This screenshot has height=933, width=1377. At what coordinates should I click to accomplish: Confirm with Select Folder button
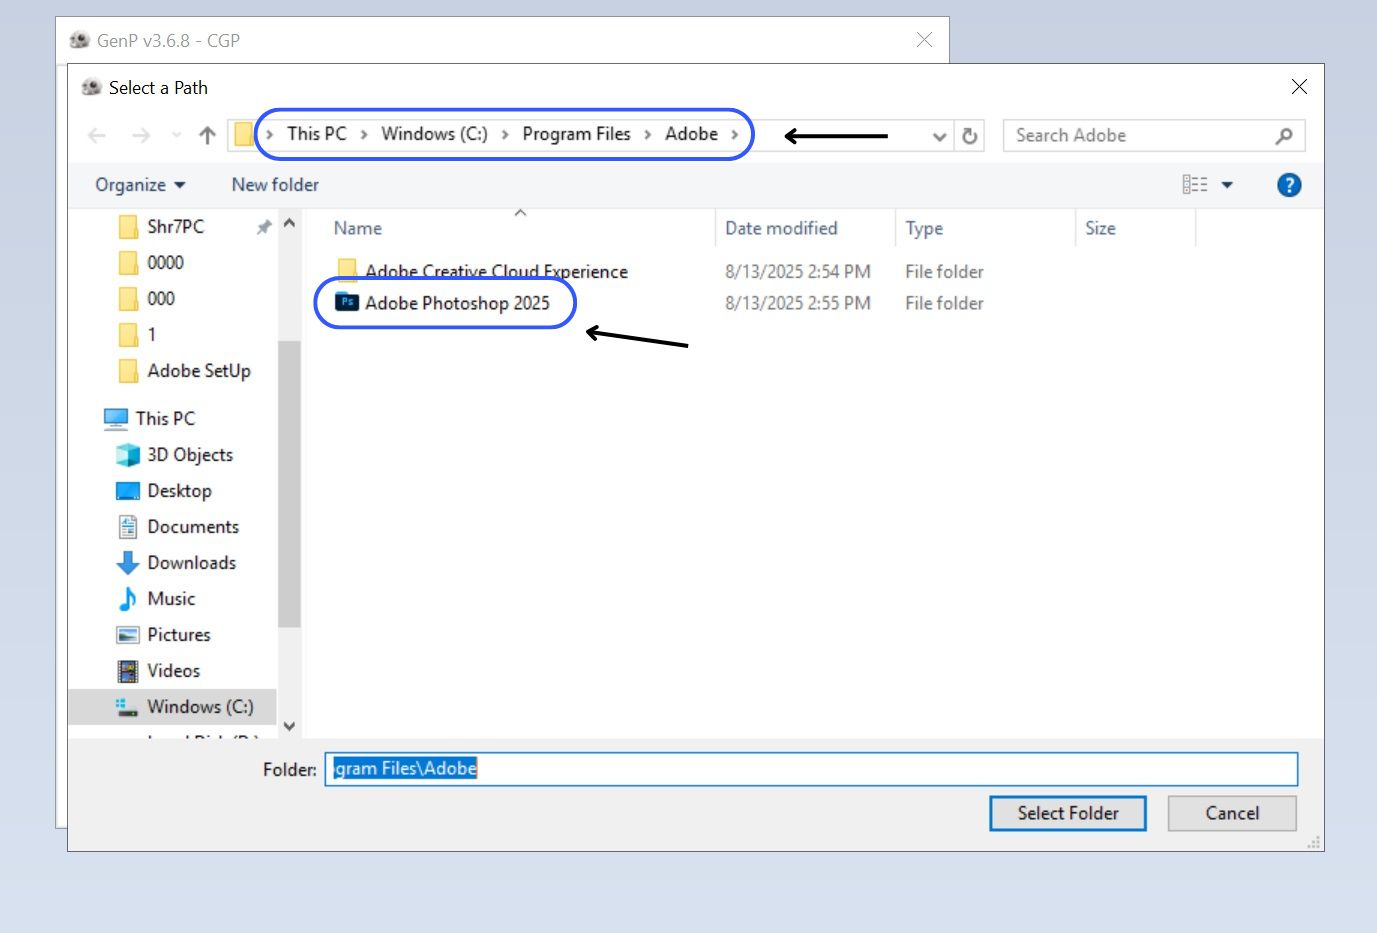[x=1068, y=813]
